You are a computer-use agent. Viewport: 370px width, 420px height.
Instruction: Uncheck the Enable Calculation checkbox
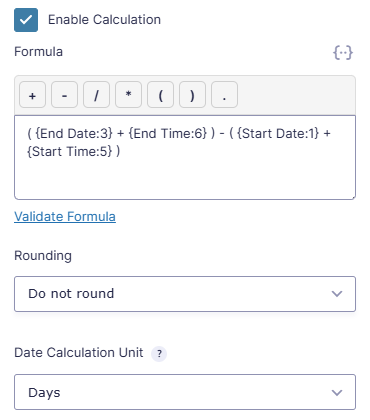click(26, 20)
